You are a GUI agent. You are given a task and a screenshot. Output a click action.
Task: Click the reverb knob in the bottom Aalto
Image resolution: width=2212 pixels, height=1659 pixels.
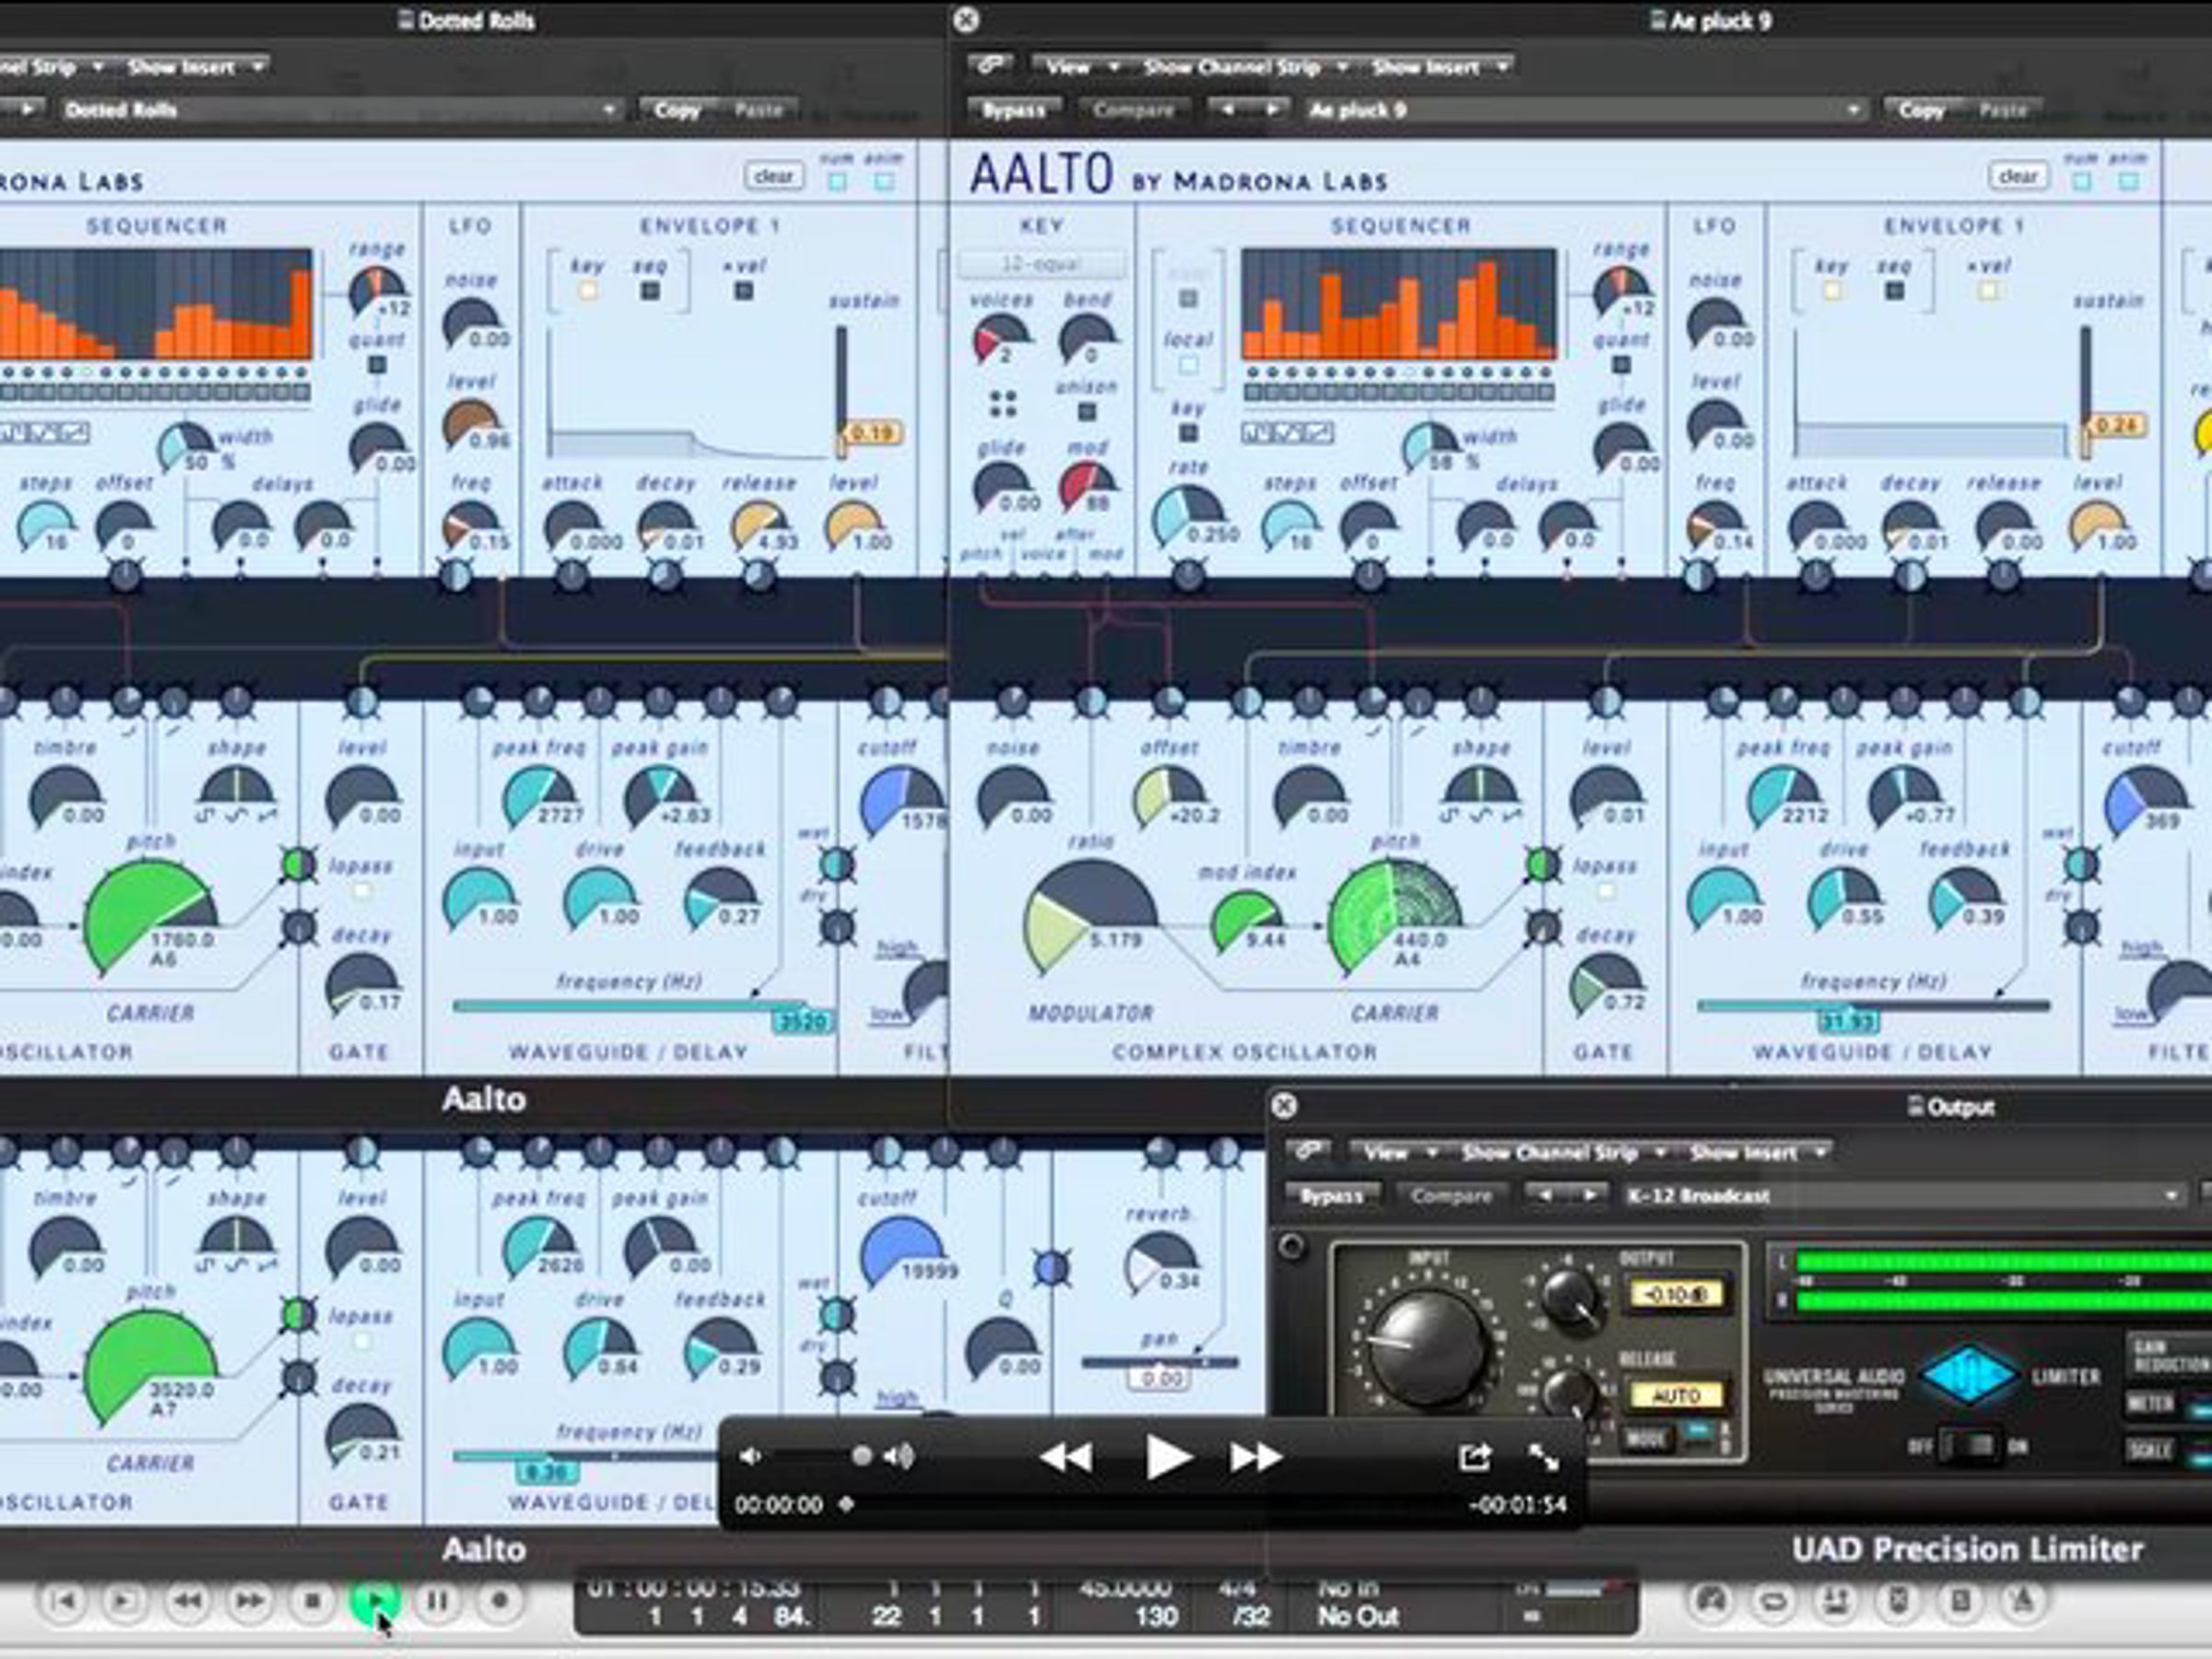pos(1160,1262)
